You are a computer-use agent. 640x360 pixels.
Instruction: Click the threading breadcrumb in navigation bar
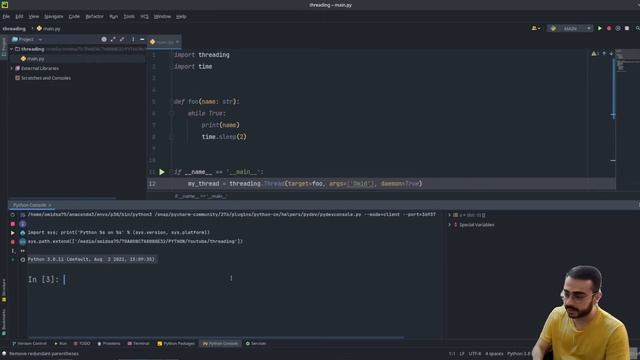[14, 29]
